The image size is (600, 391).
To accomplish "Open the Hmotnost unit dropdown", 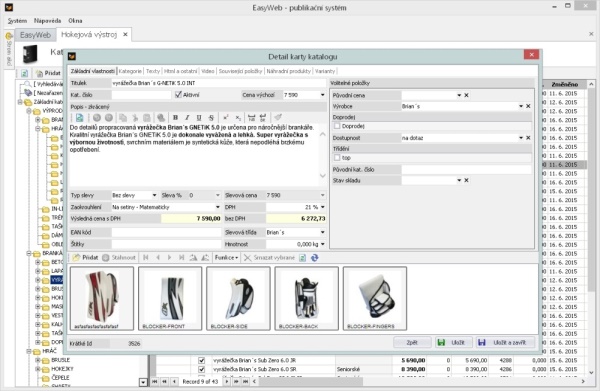I will [323, 244].
